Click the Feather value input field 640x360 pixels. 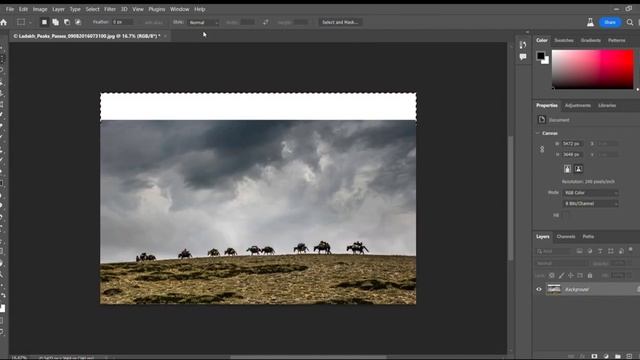pyautogui.click(x=122, y=22)
